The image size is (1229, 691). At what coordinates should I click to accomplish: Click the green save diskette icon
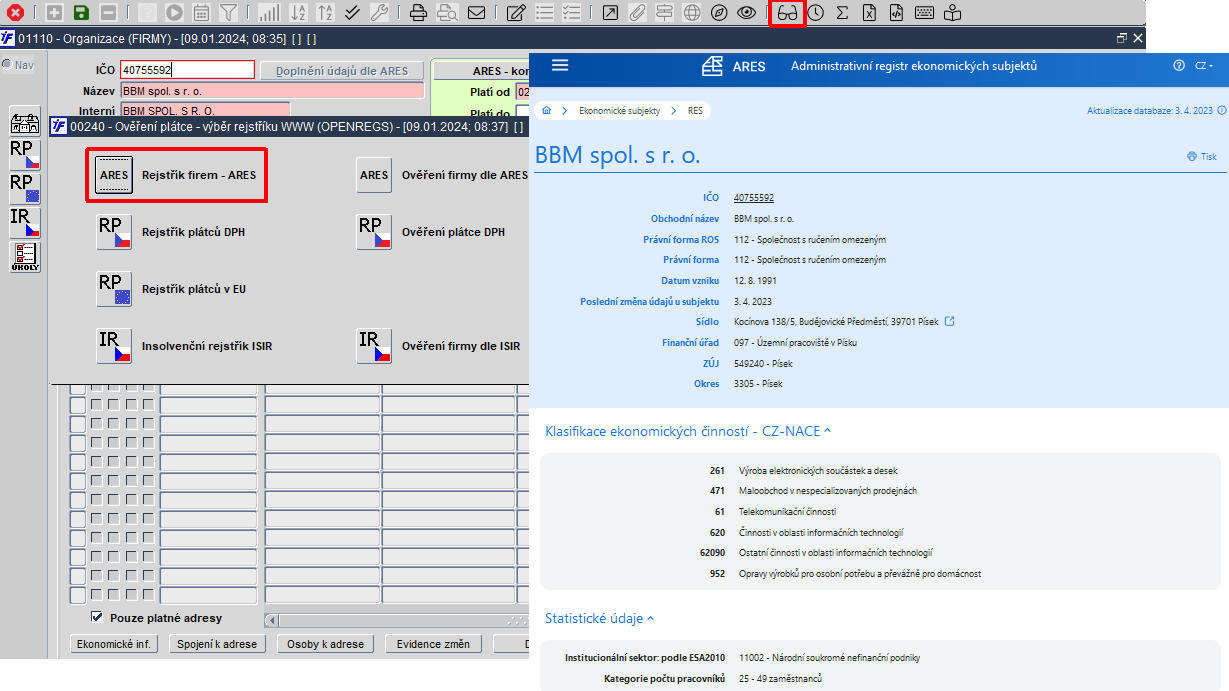(x=81, y=13)
